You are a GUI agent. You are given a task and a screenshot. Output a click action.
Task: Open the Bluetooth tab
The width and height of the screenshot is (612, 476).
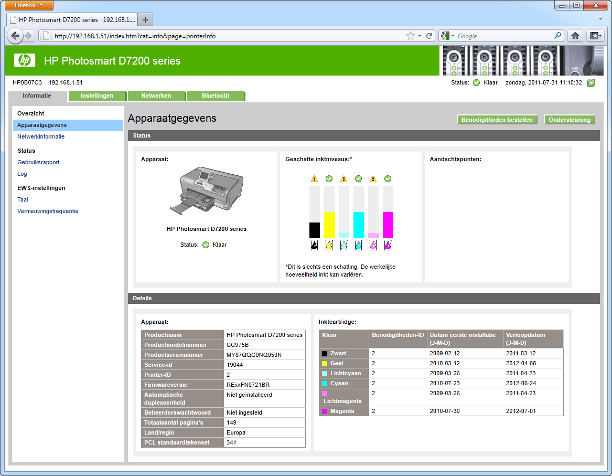(x=215, y=96)
